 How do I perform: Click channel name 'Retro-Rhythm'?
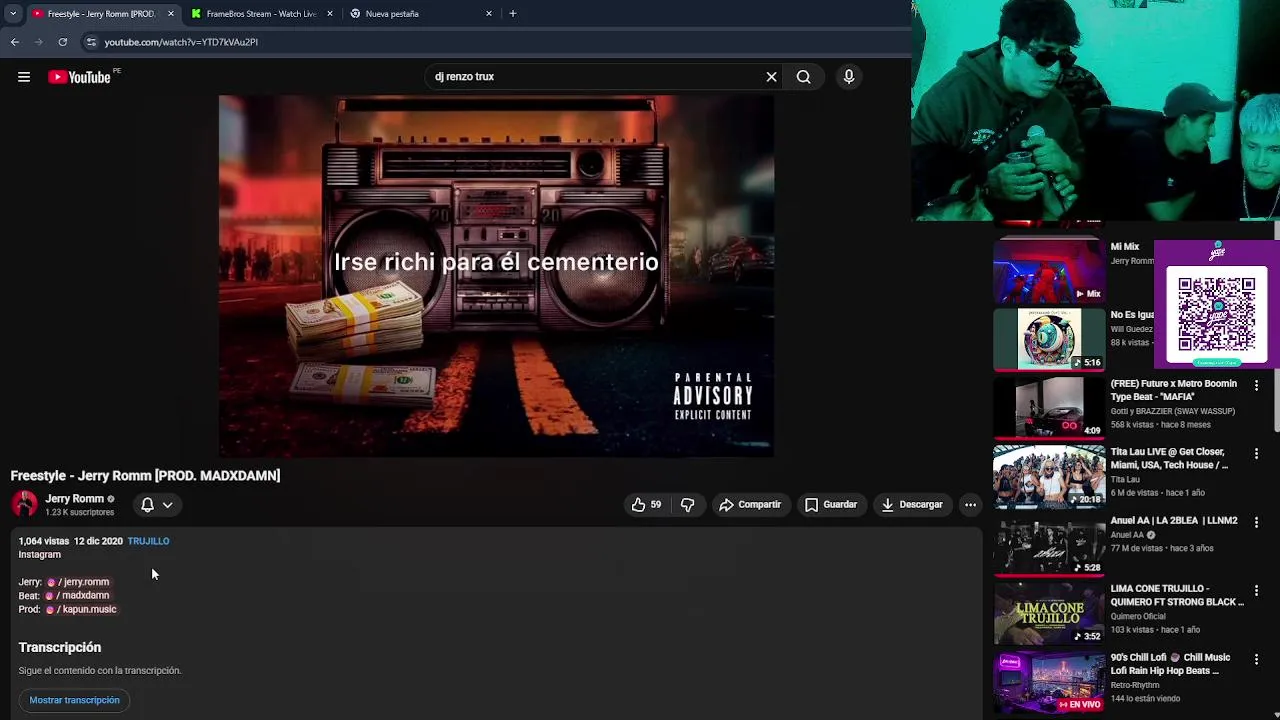[1135, 685]
